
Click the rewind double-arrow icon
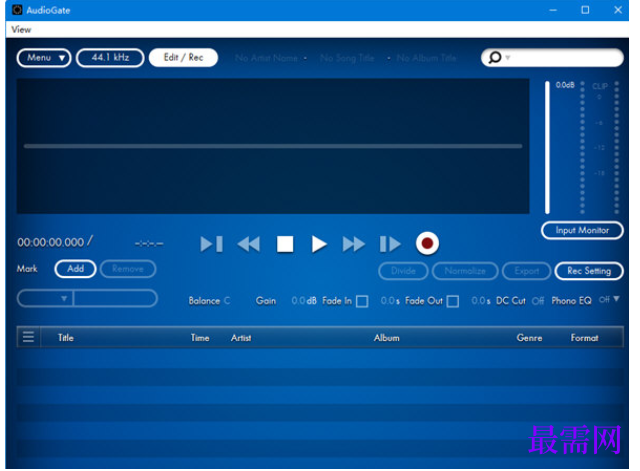[x=248, y=244]
